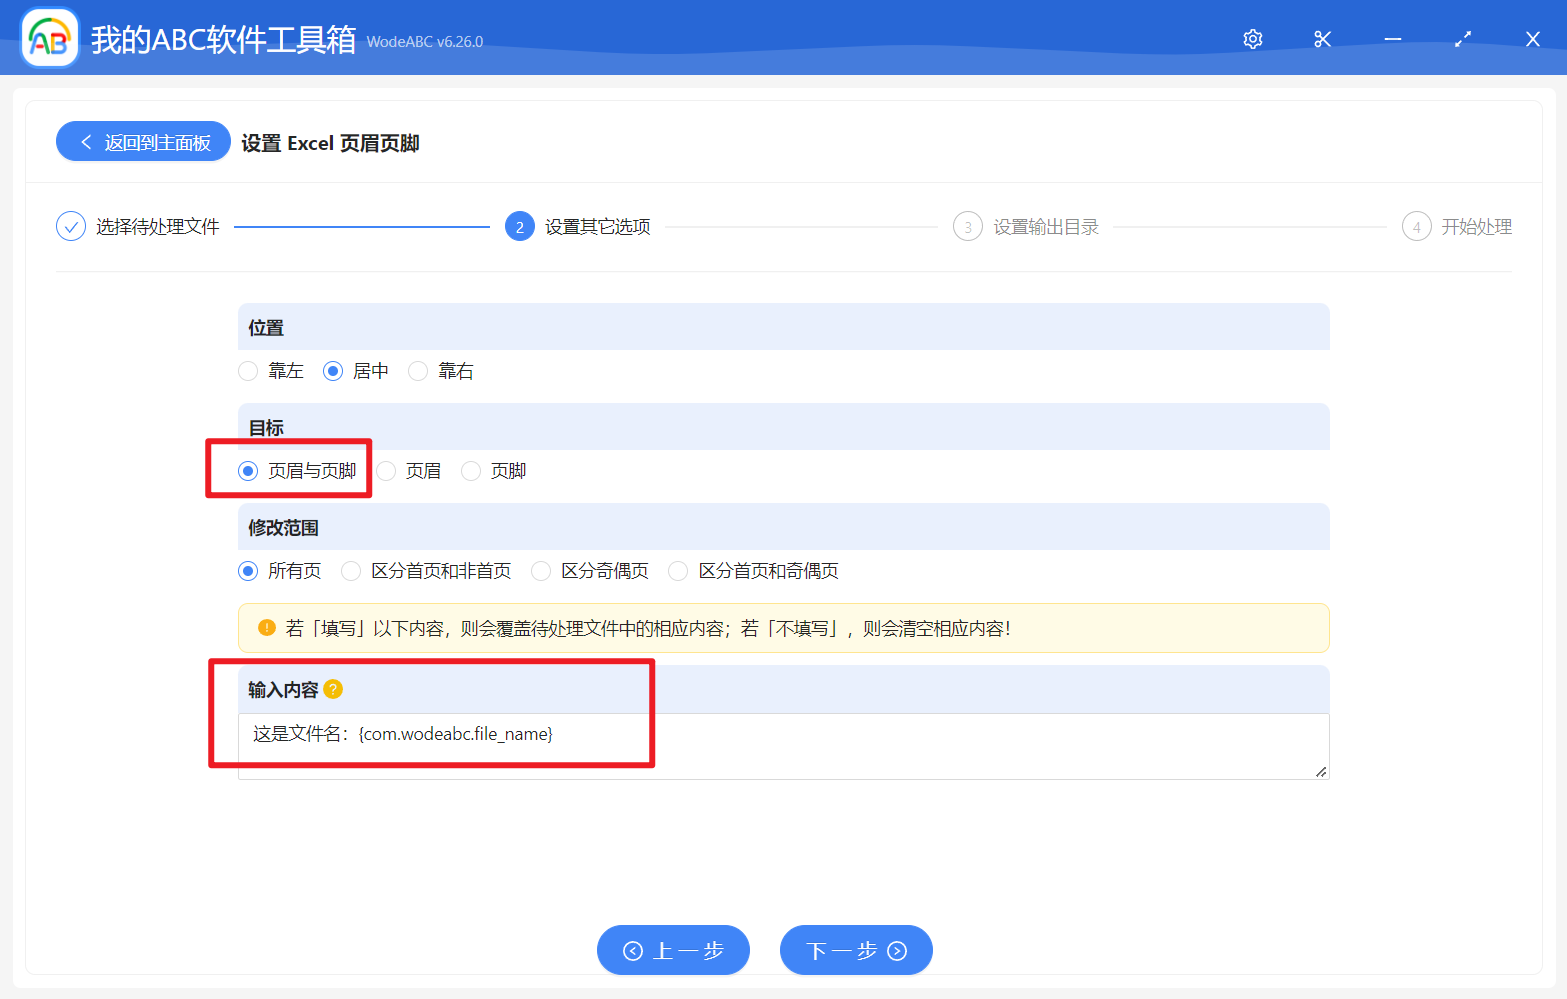Open settings via the gear icon
Viewport: 1567px width, 999px height.
coord(1252,38)
